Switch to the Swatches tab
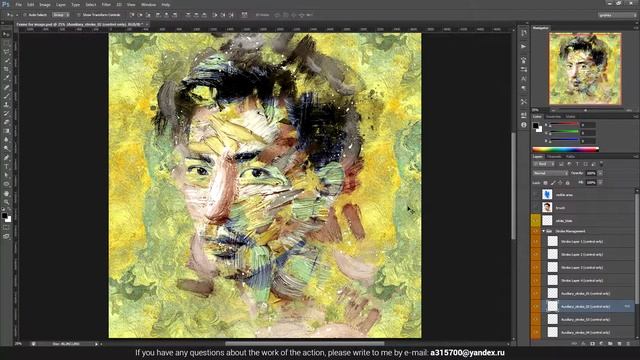The width and height of the screenshot is (640, 360). (x=553, y=117)
